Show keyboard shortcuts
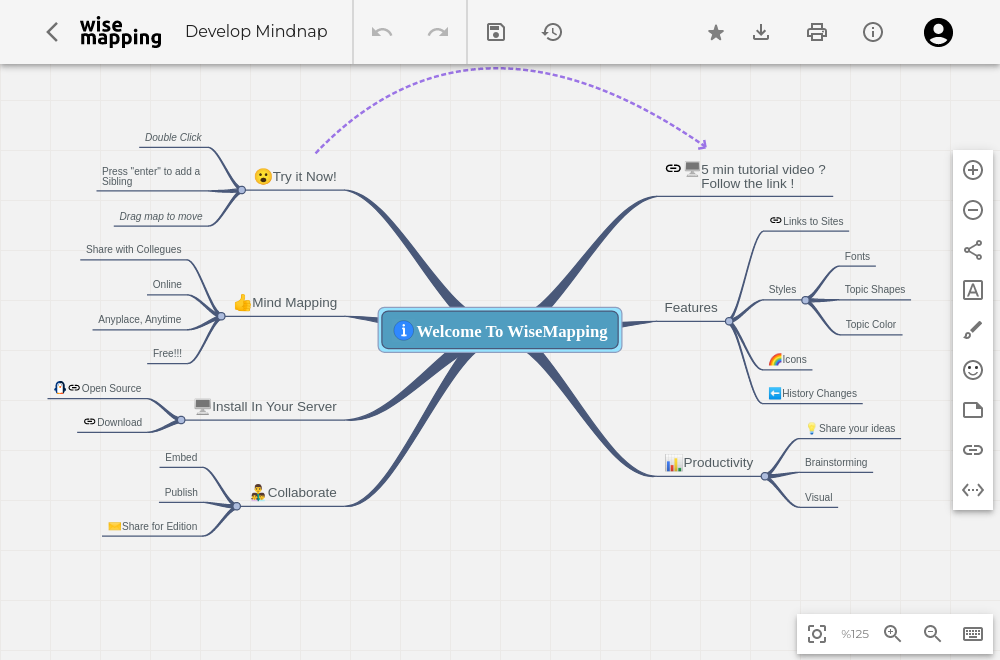This screenshot has height=660, width=1000. pyautogui.click(x=973, y=634)
